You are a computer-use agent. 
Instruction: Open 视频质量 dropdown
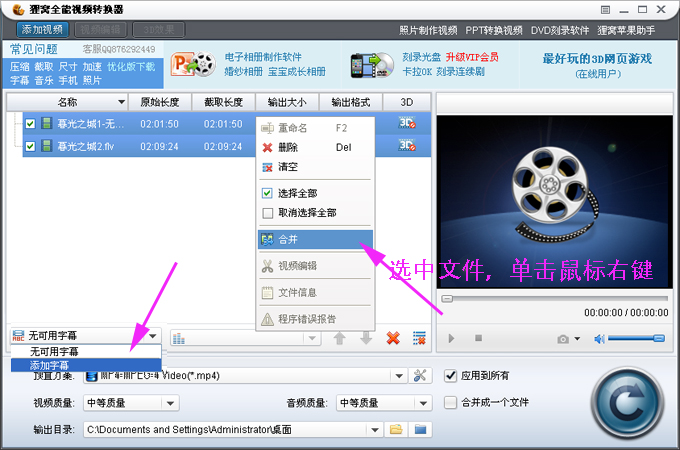[x=170, y=403]
